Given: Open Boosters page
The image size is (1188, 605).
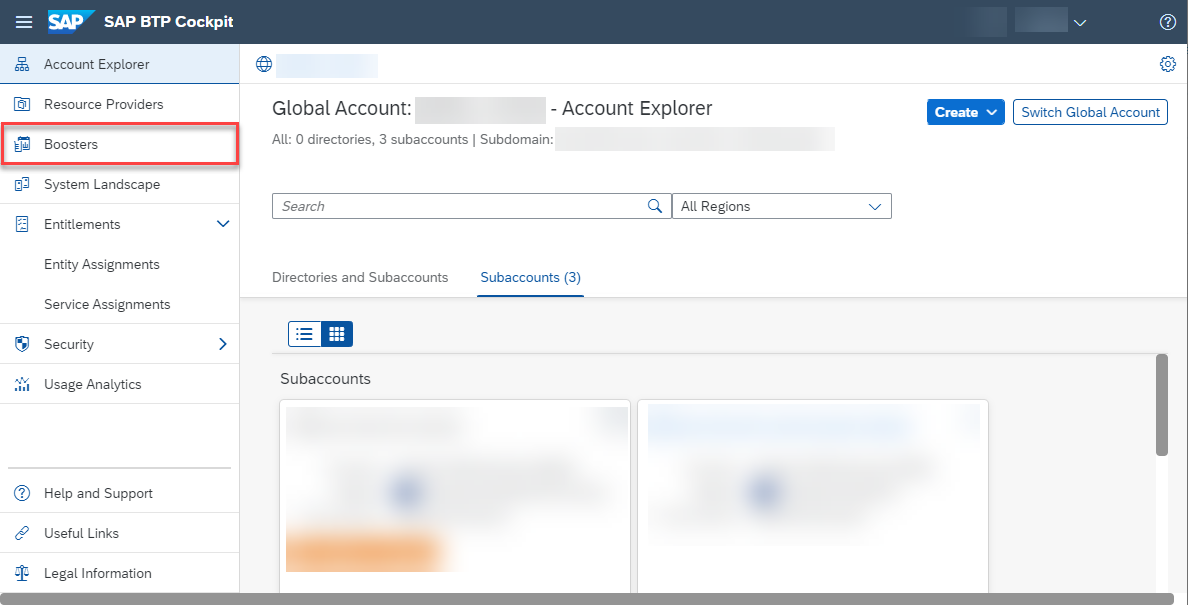Looking at the screenshot, I should point(120,144).
